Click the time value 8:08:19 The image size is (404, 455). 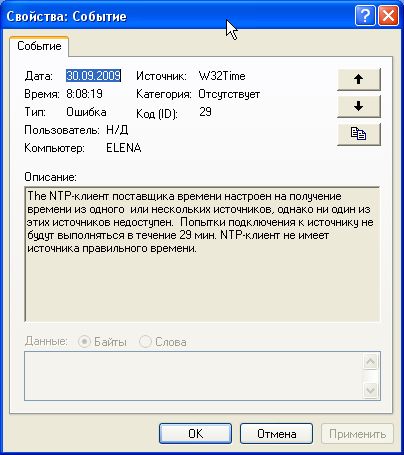(x=84, y=94)
